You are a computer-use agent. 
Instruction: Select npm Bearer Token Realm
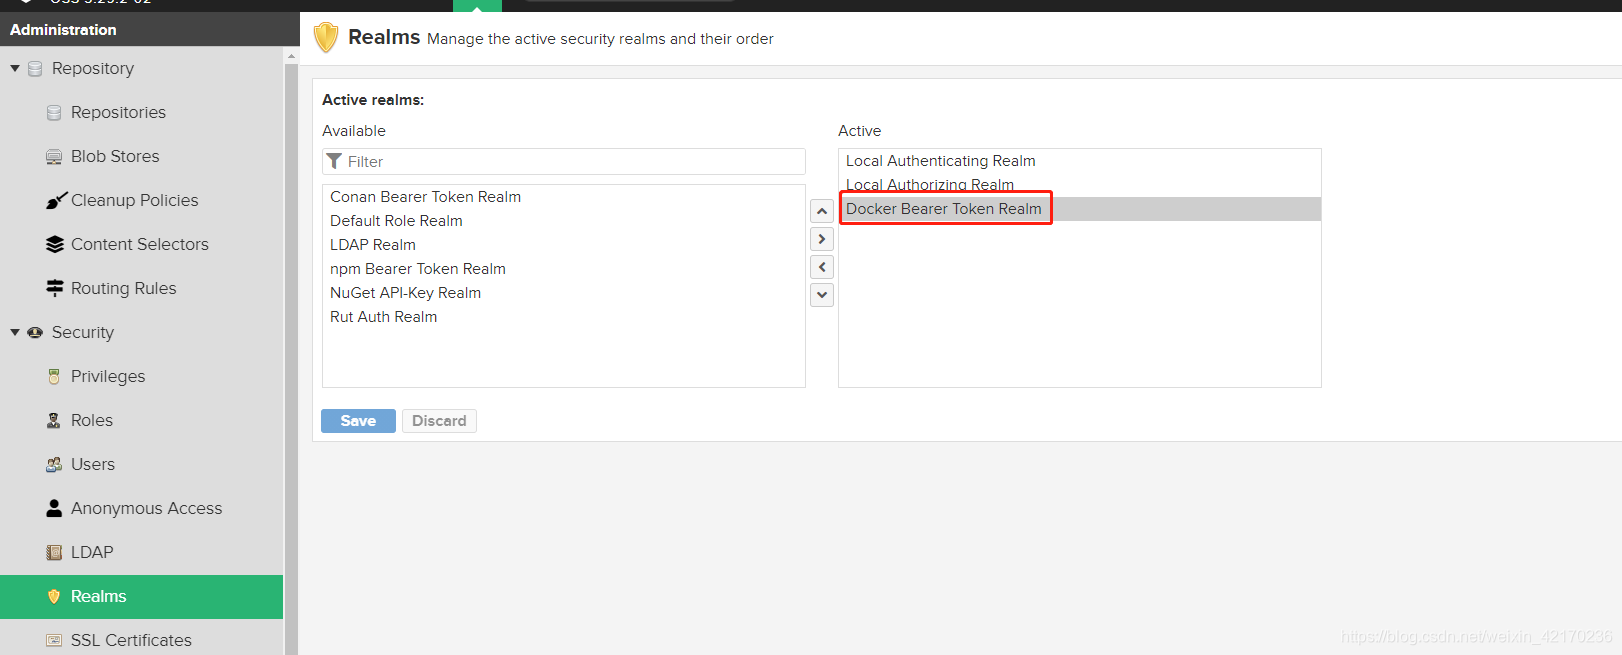[564, 269]
